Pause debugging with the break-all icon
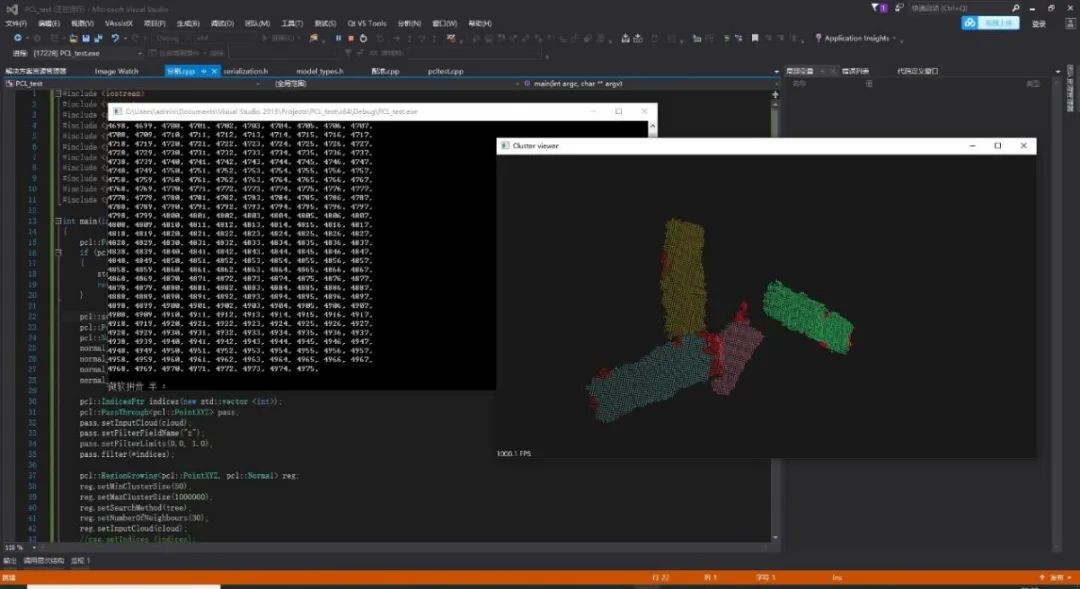 click(x=338, y=38)
